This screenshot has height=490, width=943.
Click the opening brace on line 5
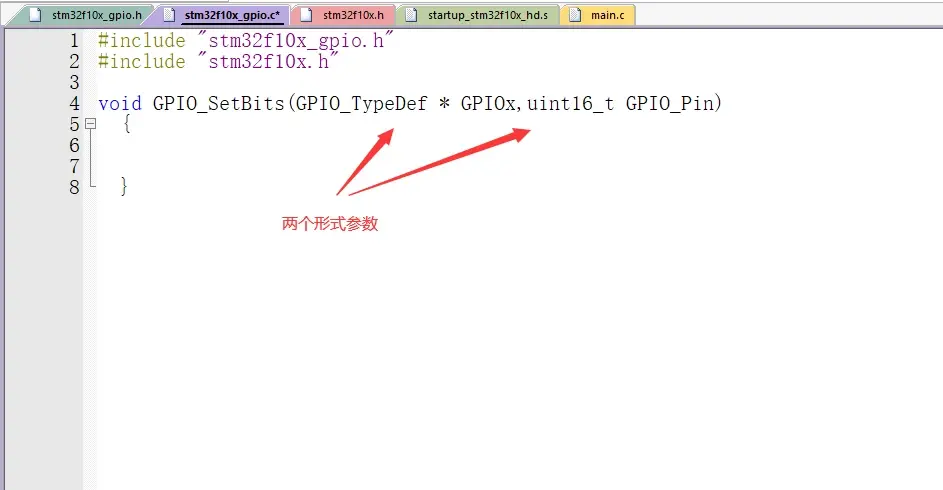pos(126,124)
